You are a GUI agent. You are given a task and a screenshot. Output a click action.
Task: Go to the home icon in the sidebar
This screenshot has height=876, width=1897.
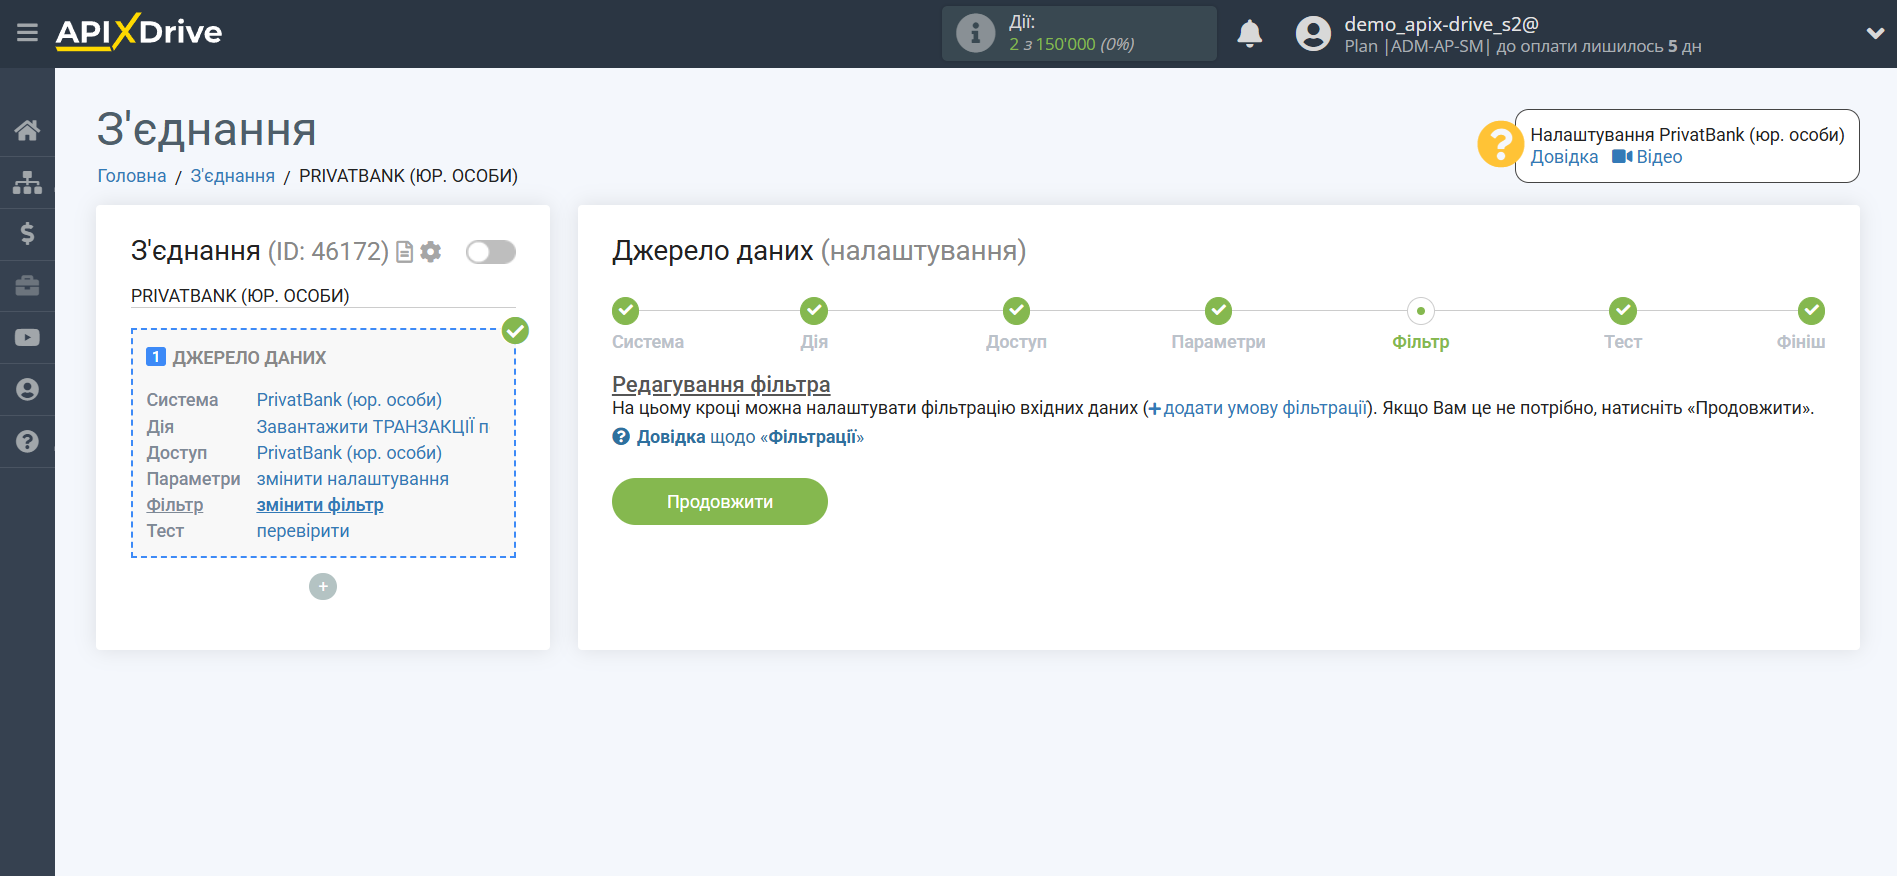(x=27, y=130)
